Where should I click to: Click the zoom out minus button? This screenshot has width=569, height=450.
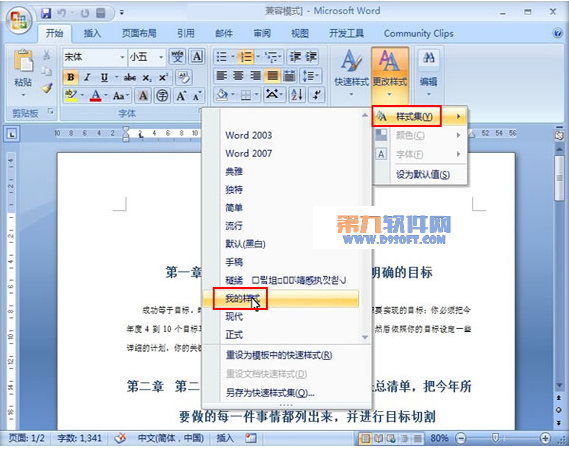point(461,438)
